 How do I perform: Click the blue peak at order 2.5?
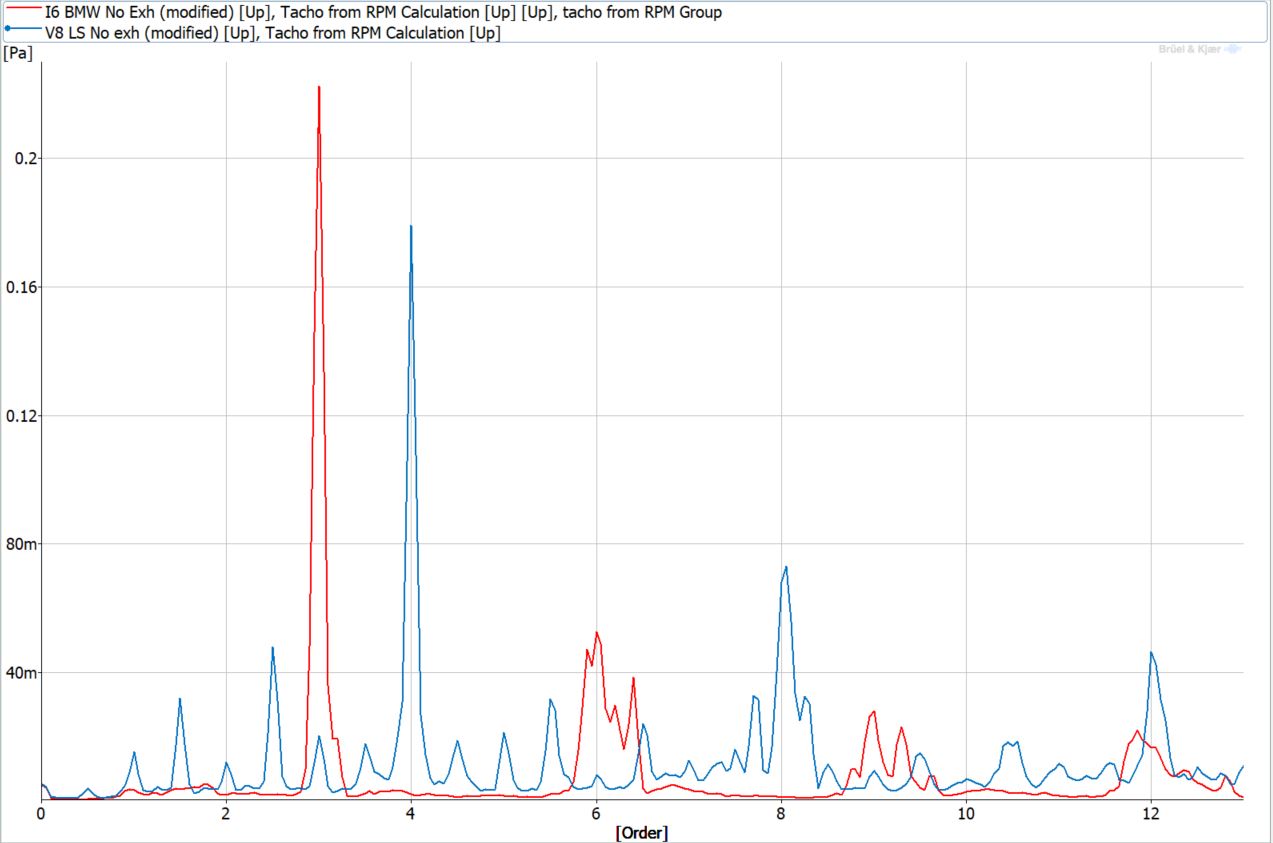tap(272, 648)
